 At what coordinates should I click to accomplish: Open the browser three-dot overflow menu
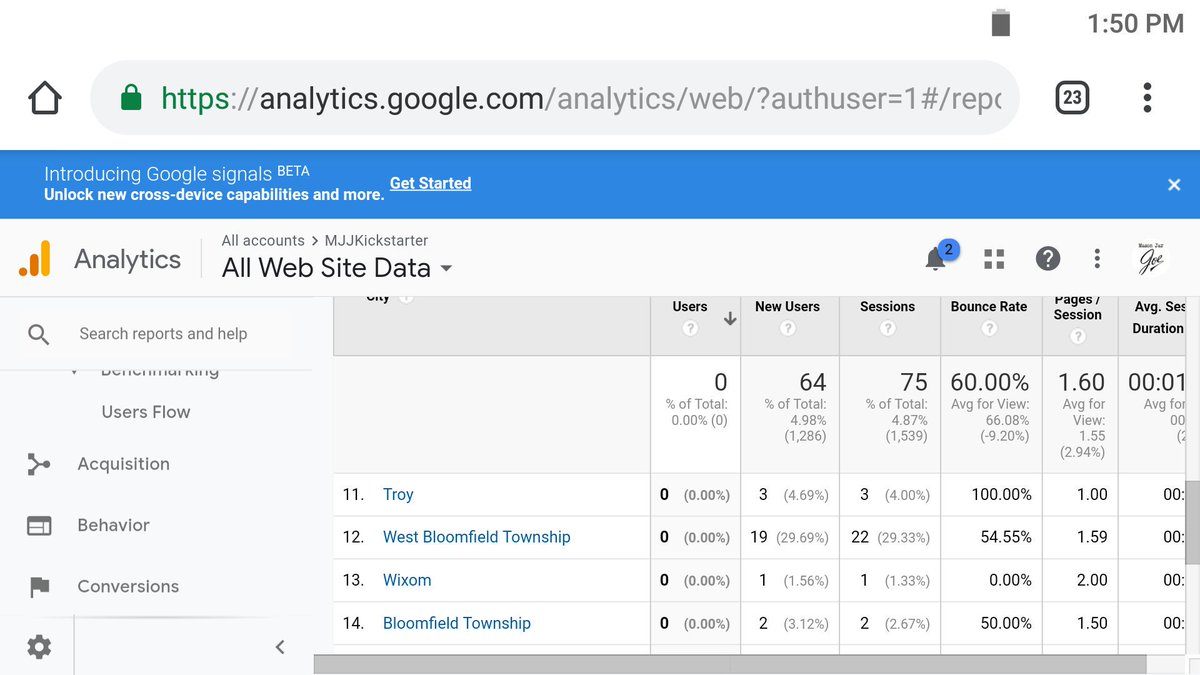[x=1147, y=97]
